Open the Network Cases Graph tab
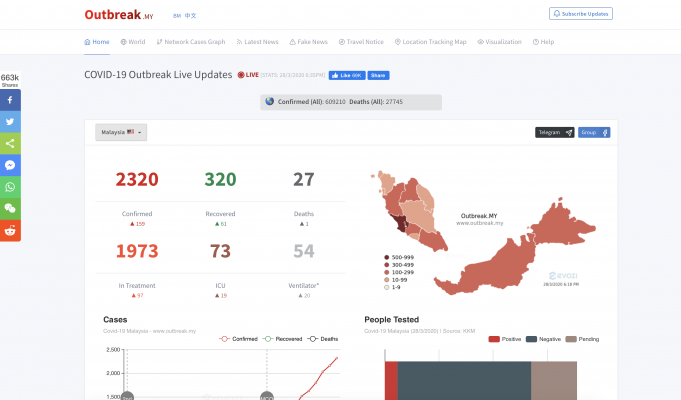Image resolution: width=681 pixels, height=400 pixels. click(191, 42)
